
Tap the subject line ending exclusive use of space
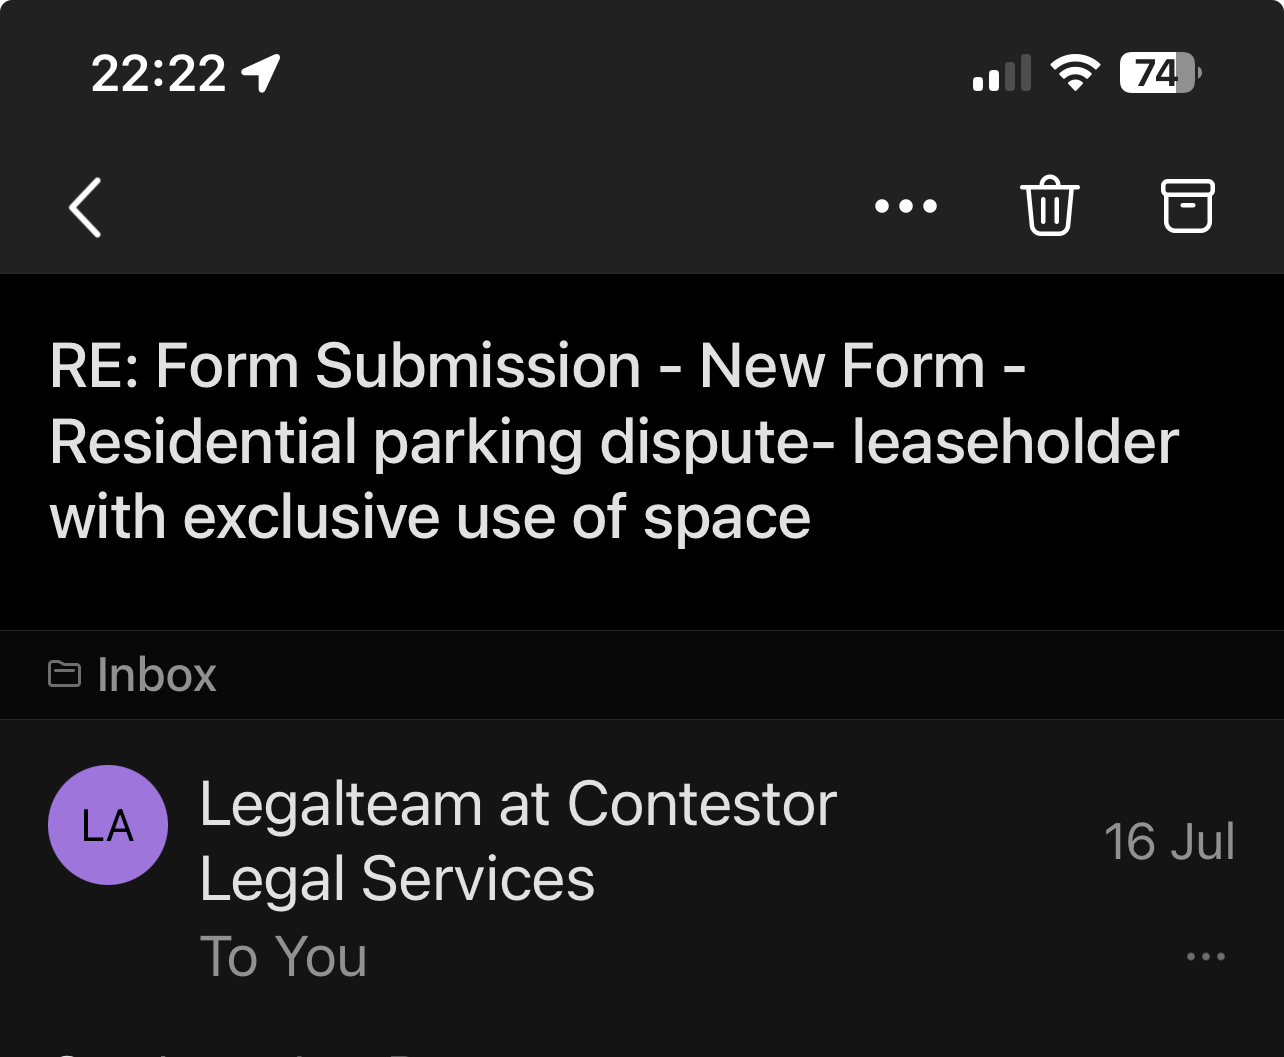coord(430,518)
